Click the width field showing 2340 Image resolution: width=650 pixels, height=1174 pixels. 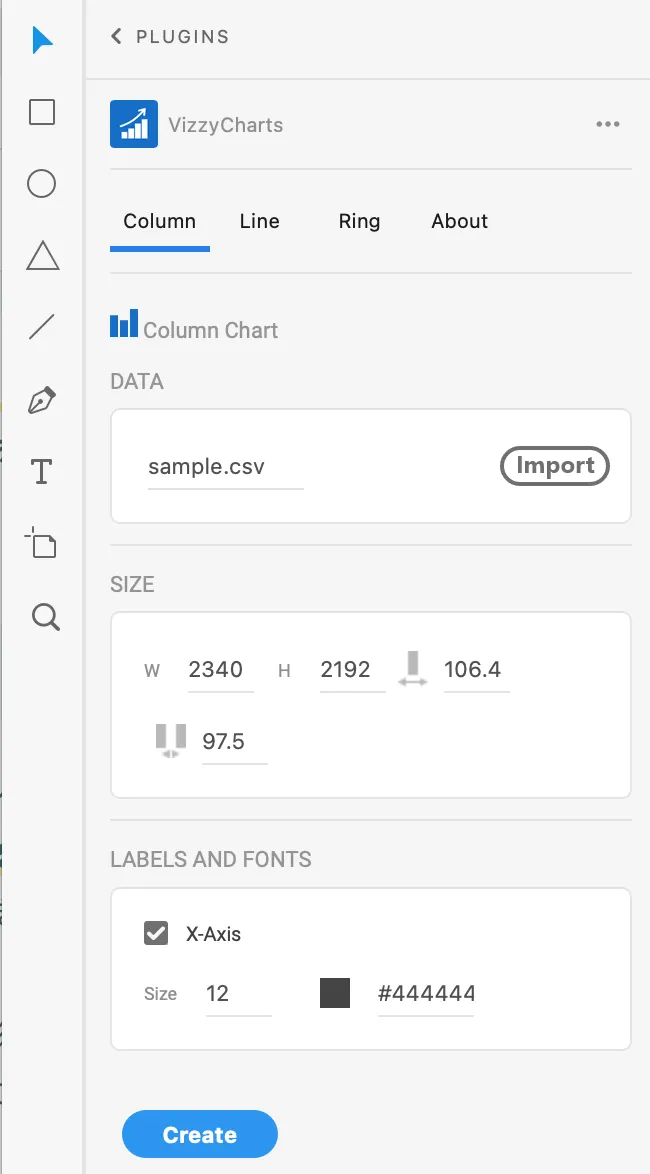220,670
